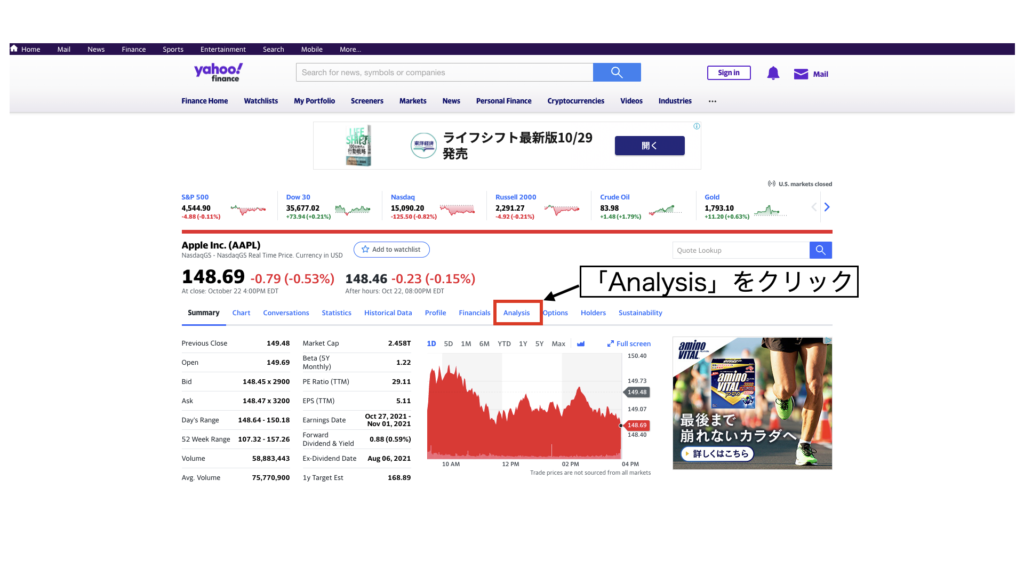The height and width of the screenshot is (576, 1024).
Task: Select the 6M chart range
Action: (484, 344)
